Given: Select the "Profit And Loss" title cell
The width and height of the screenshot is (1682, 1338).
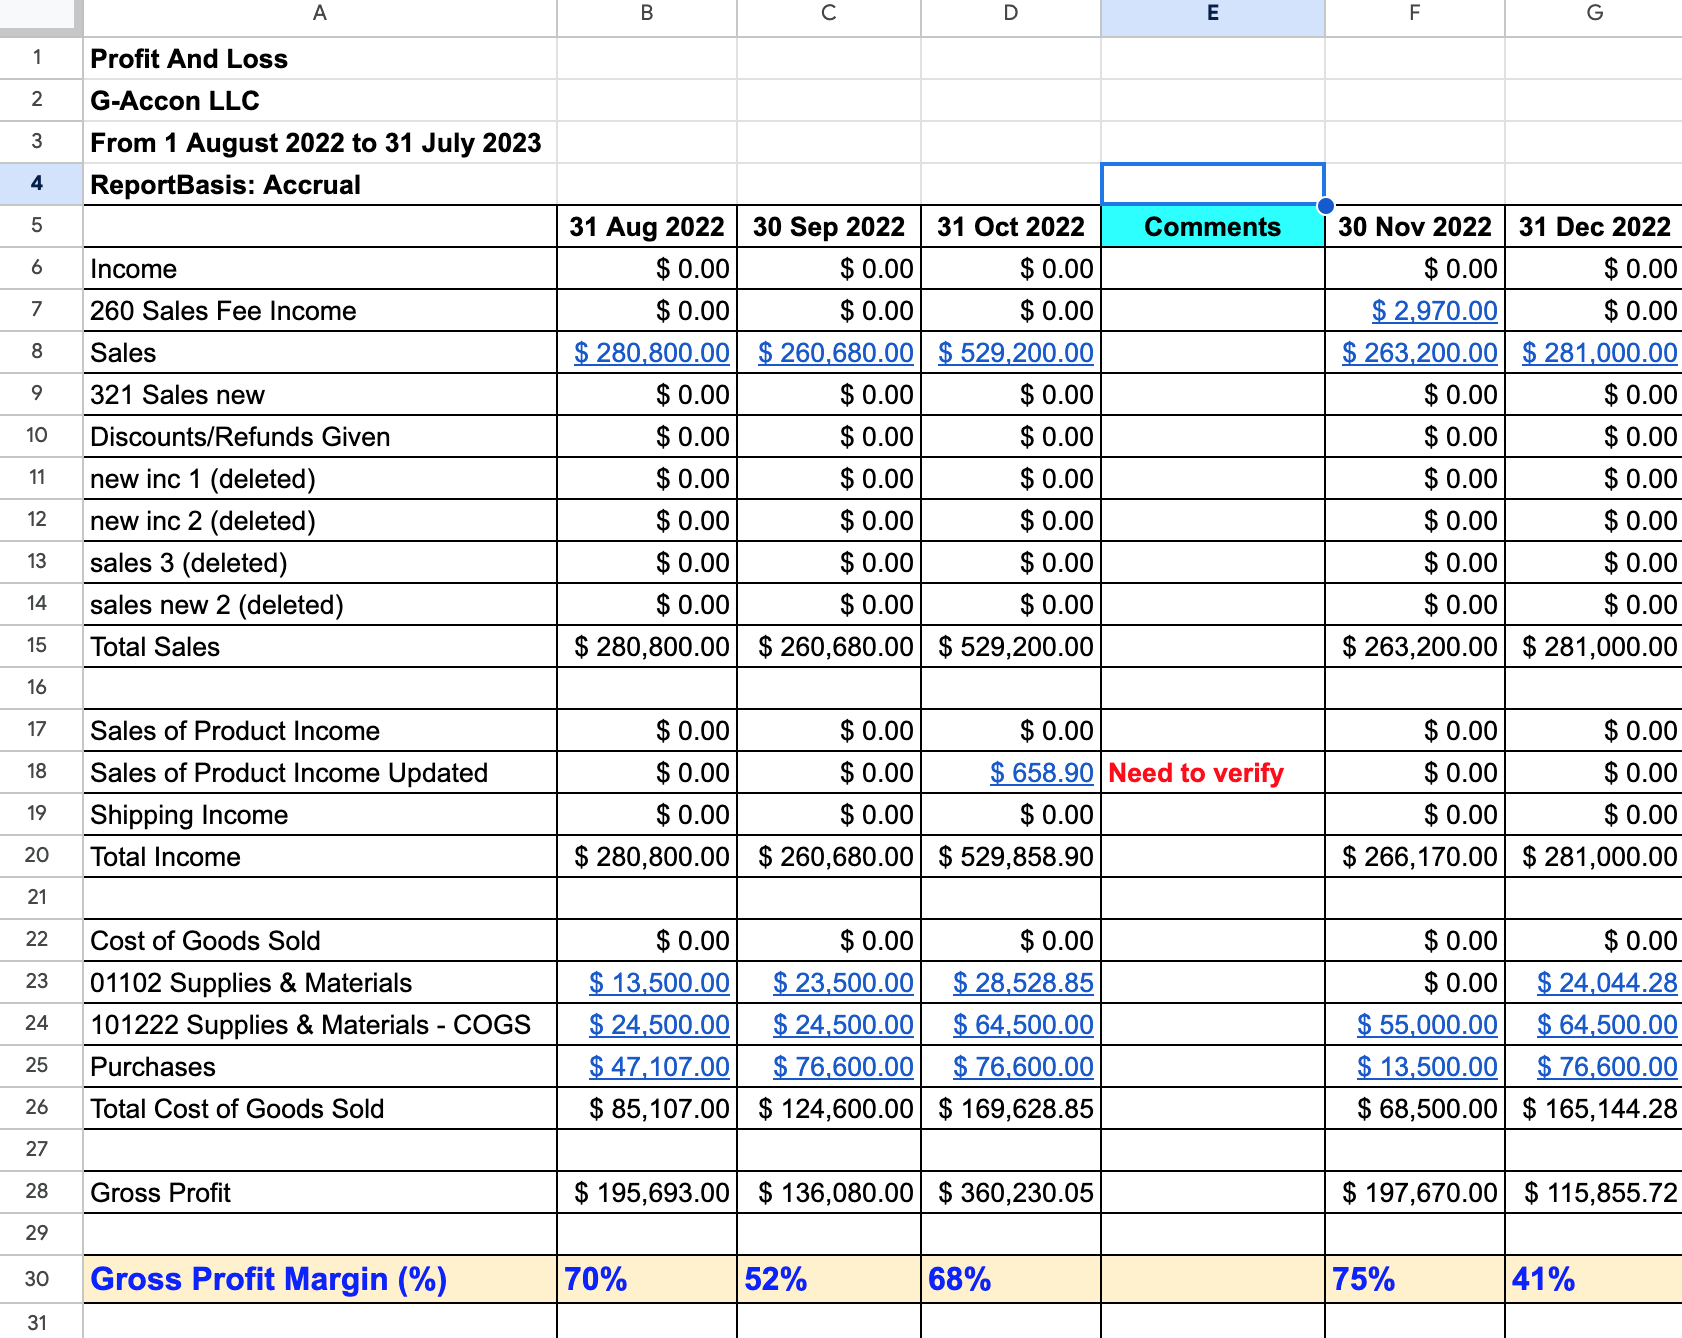Looking at the screenshot, I should (320, 59).
